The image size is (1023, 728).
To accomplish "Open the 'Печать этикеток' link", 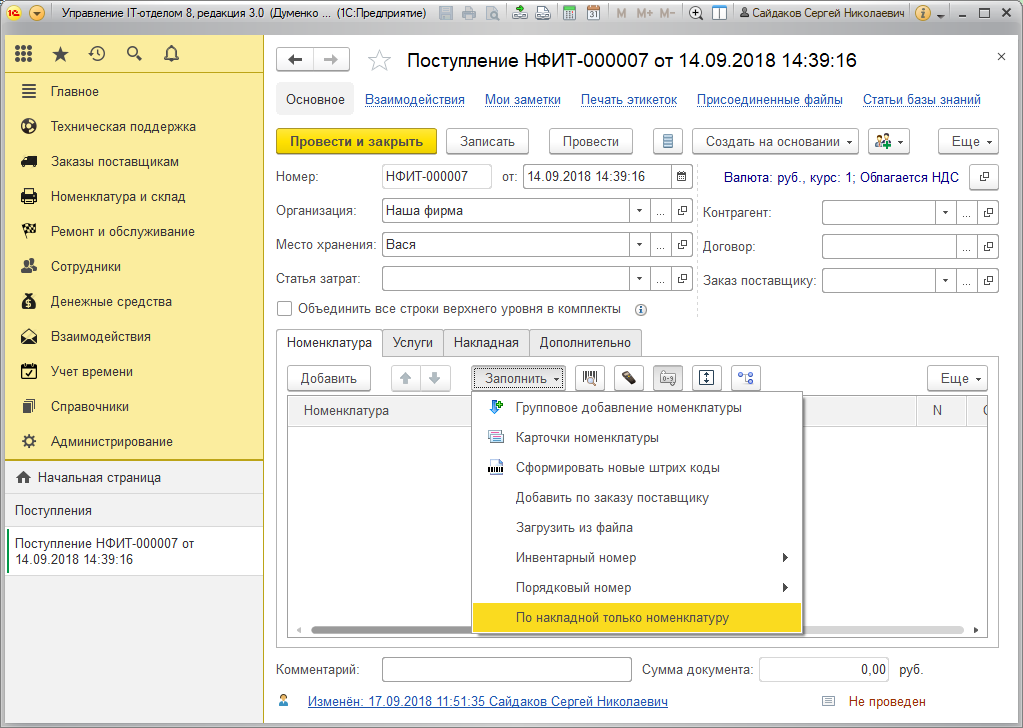I will tap(629, 100).
